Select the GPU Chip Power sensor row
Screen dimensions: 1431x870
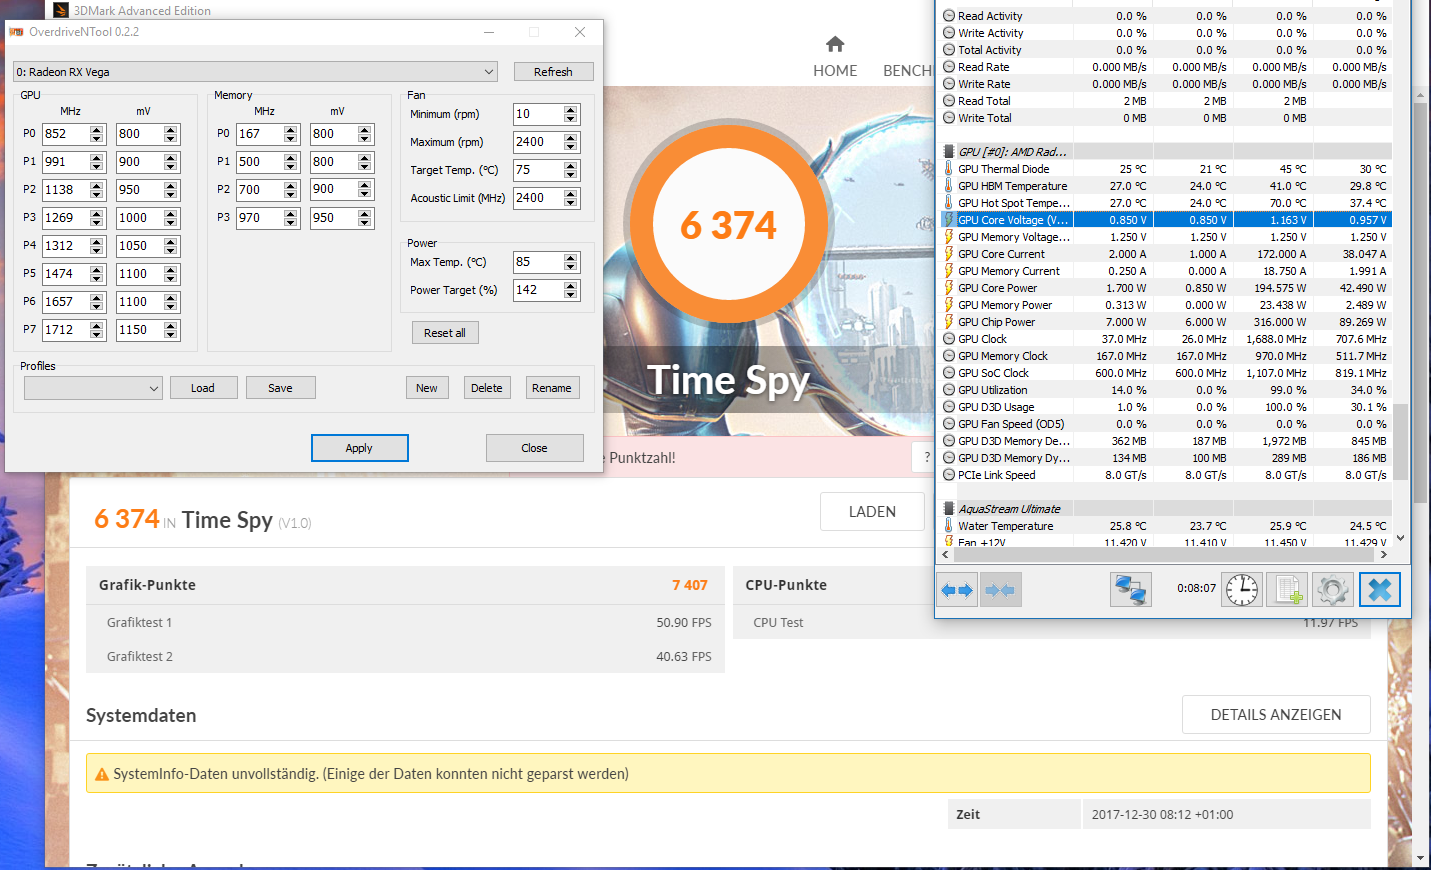[1165, 322]
